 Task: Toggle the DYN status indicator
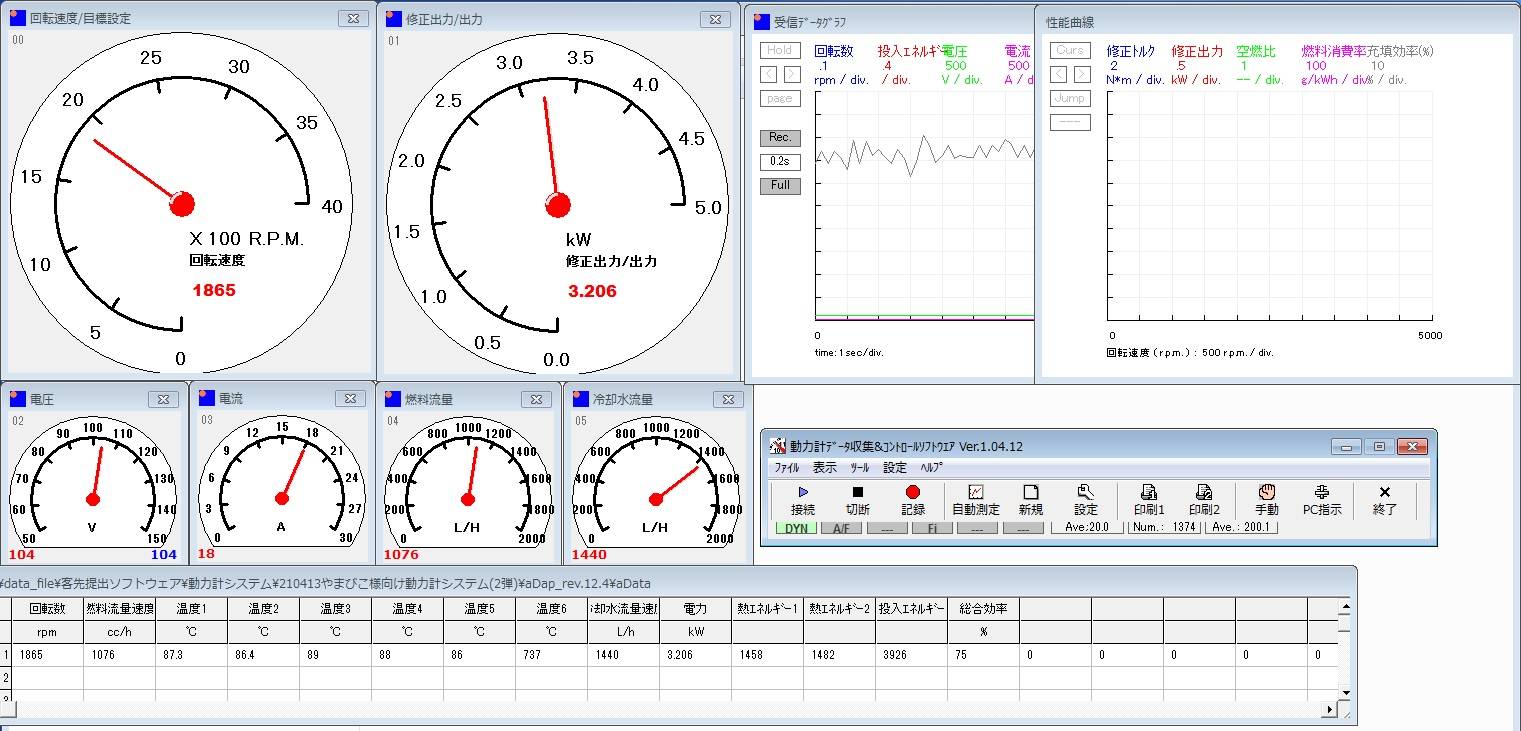(796, 528)
